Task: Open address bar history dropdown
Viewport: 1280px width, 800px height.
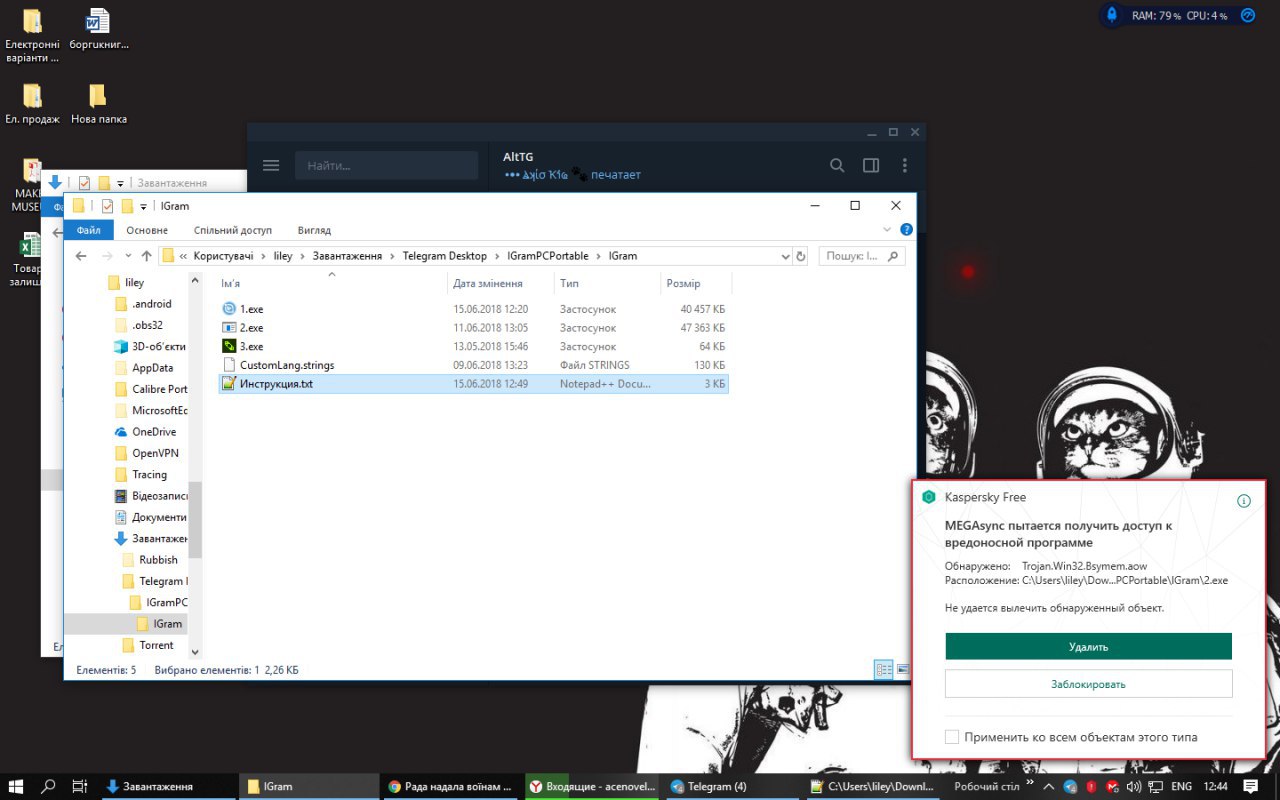Action: click(x=785, y=256)
